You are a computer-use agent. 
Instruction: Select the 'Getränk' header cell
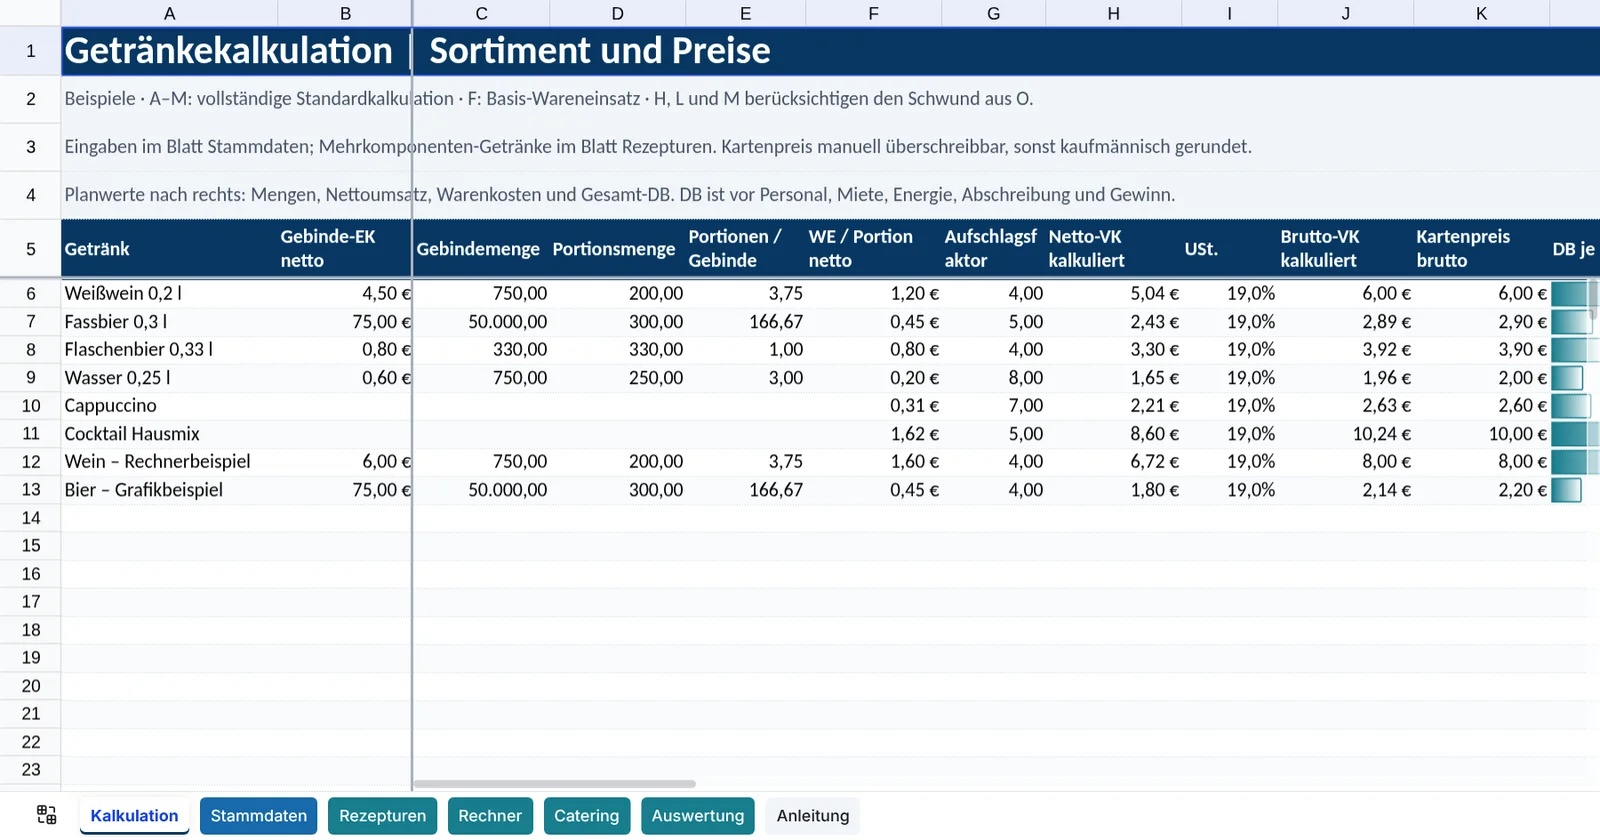pos(169,249)
